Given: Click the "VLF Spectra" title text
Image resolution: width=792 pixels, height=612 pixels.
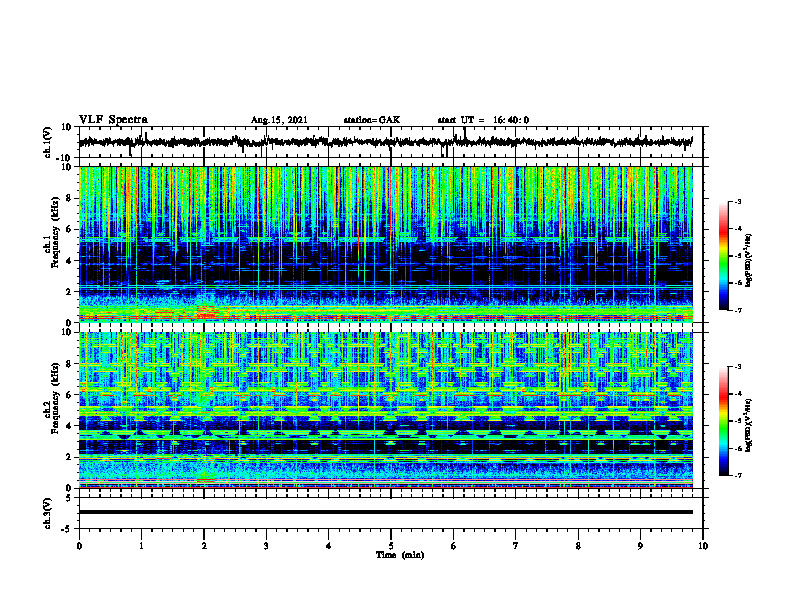Looking at the screenshot, I should (x=113, y=120).
